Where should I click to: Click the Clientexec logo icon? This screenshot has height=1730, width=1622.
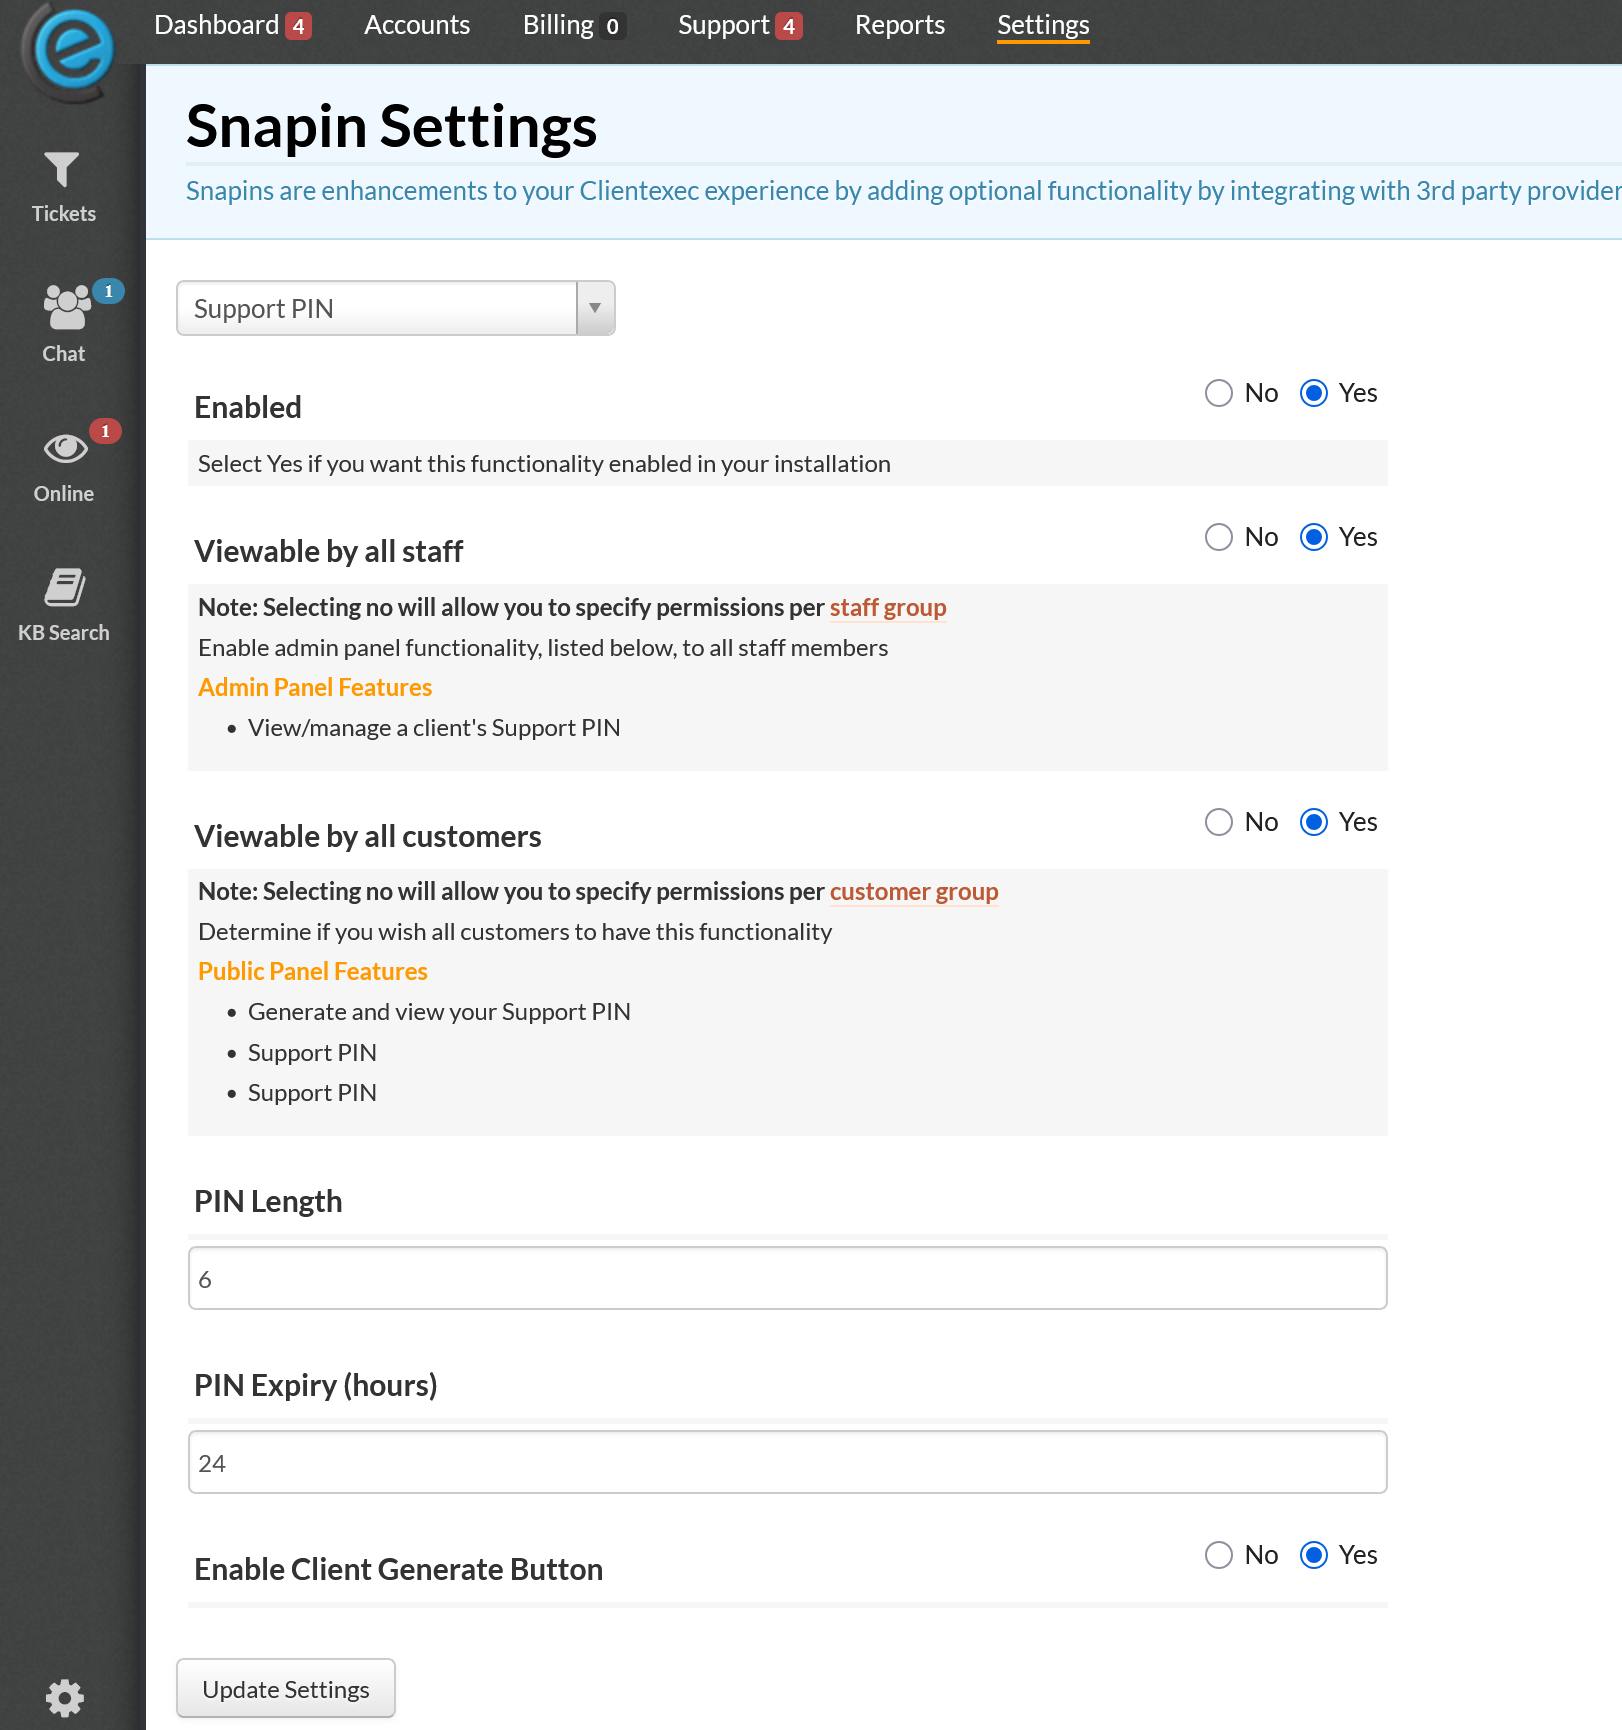70,50
